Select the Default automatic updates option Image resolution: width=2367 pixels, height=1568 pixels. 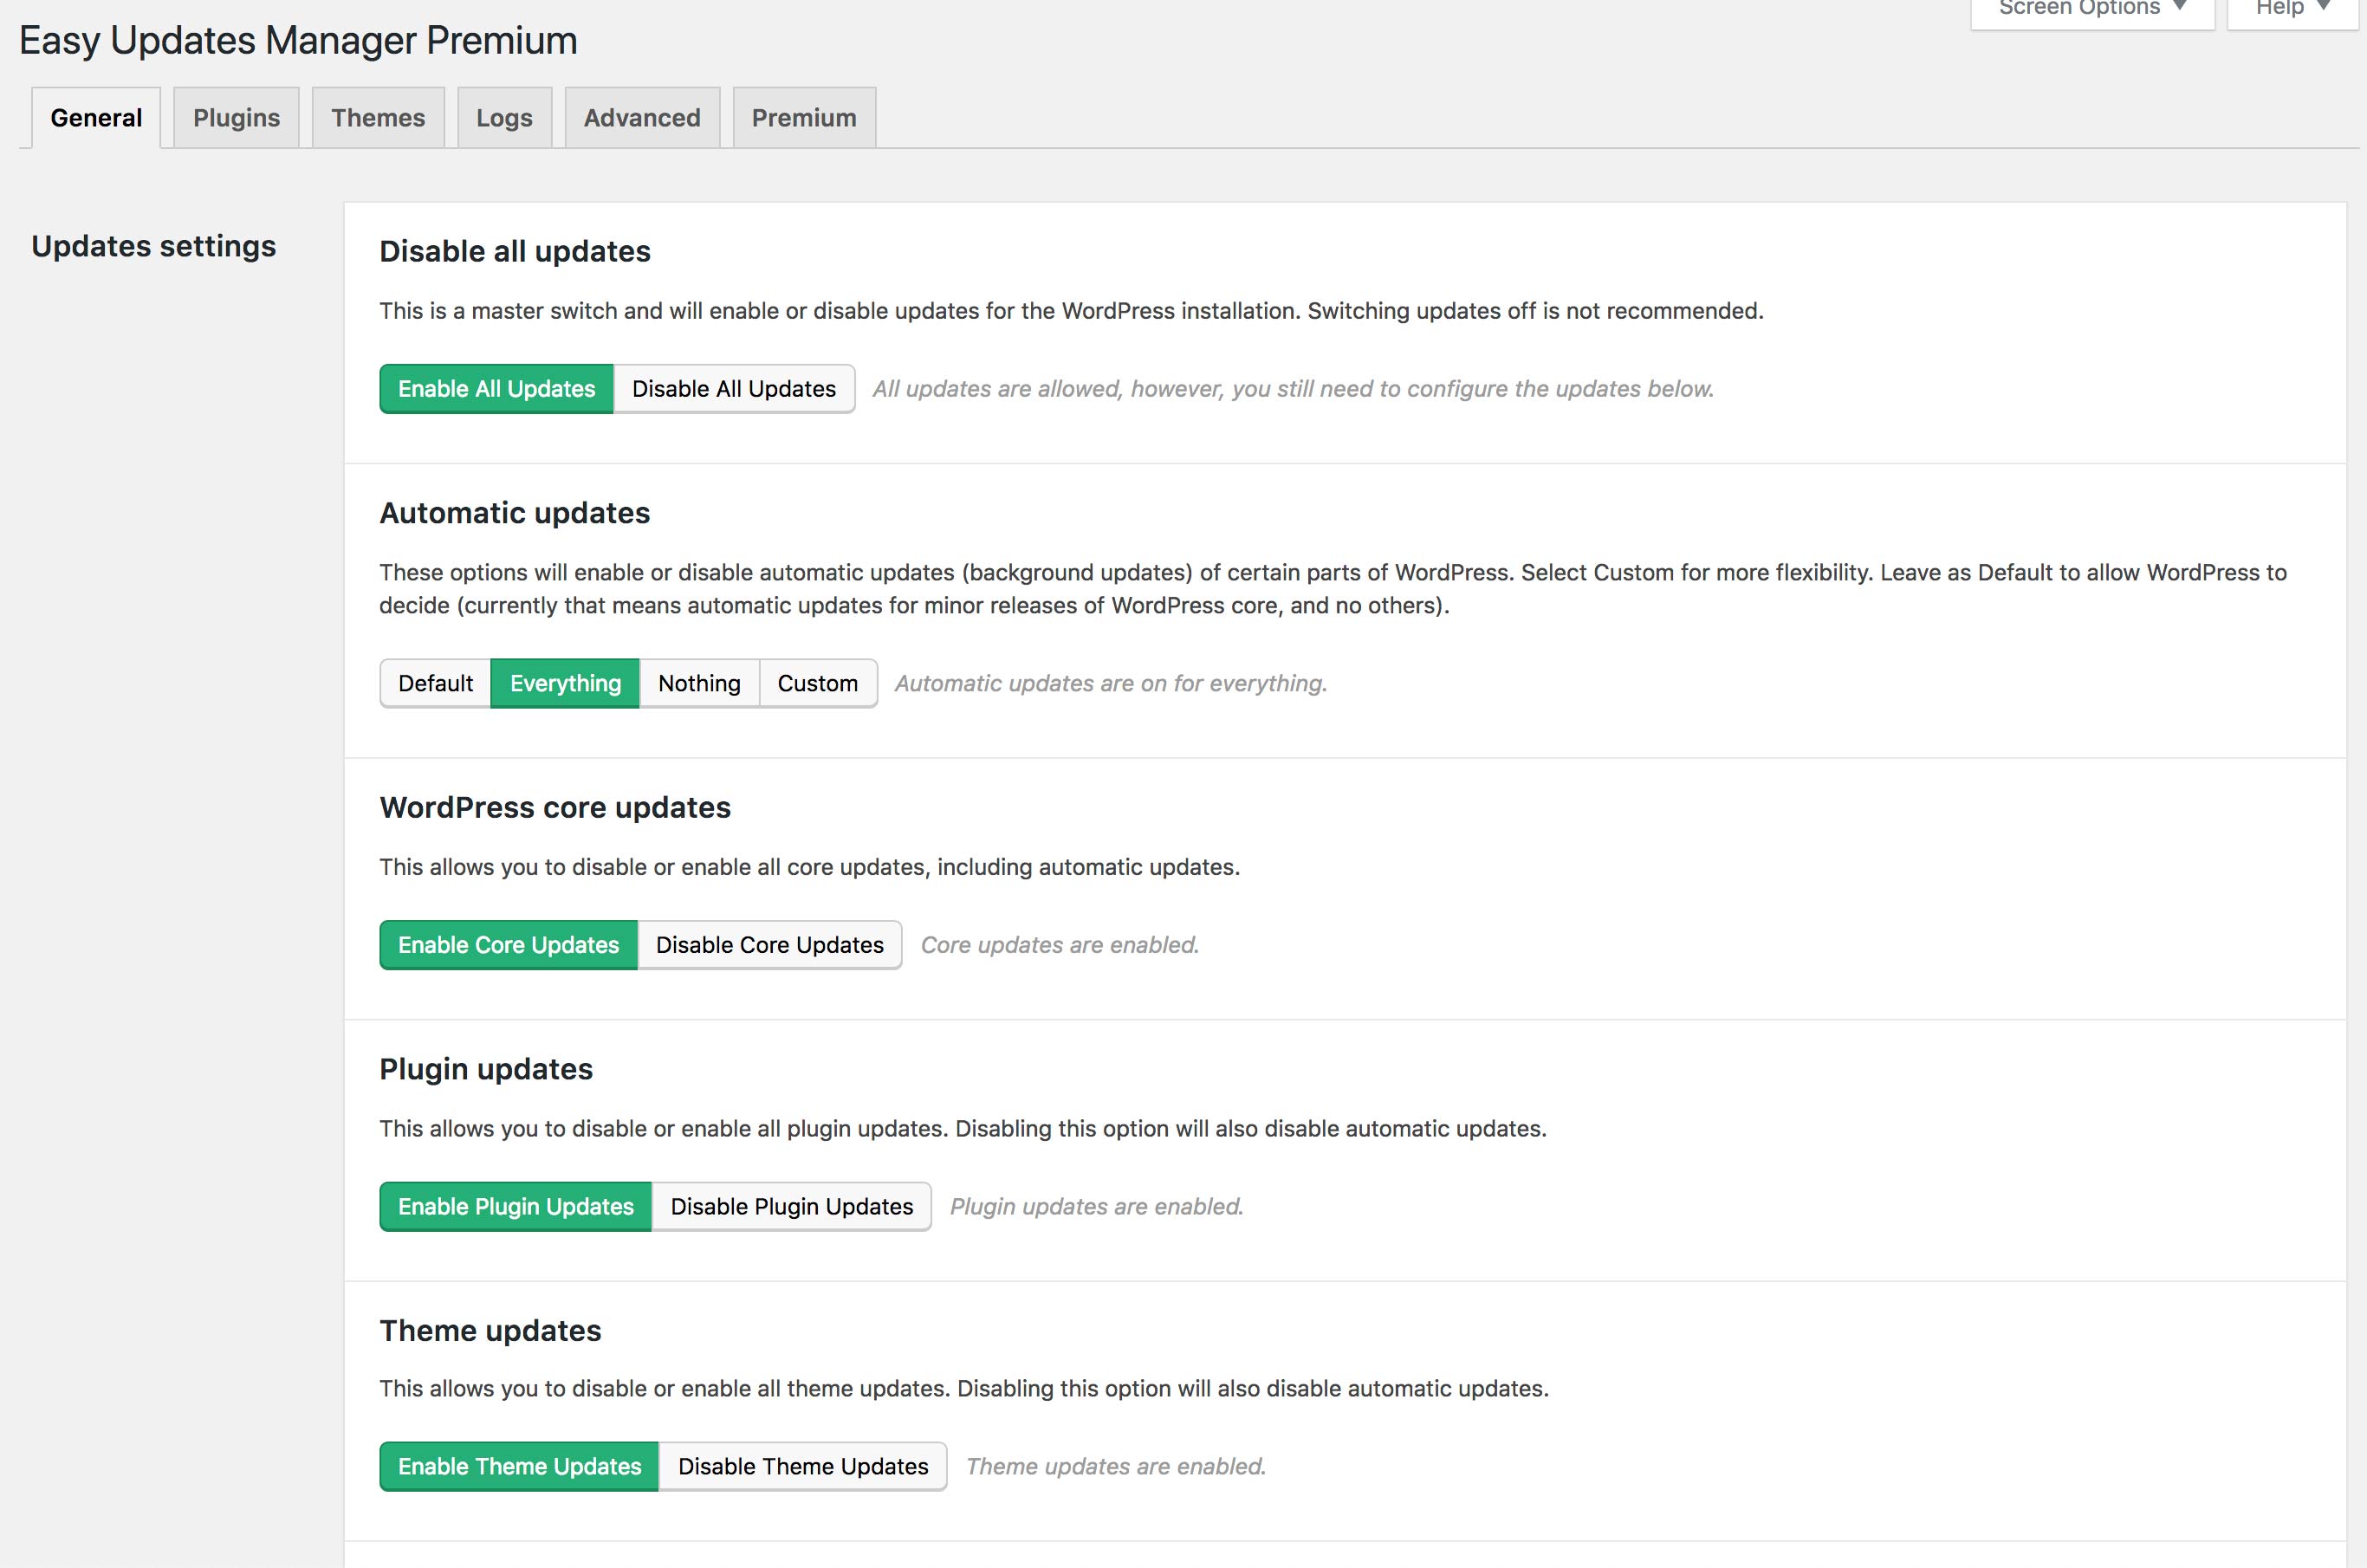pos(434,683)
